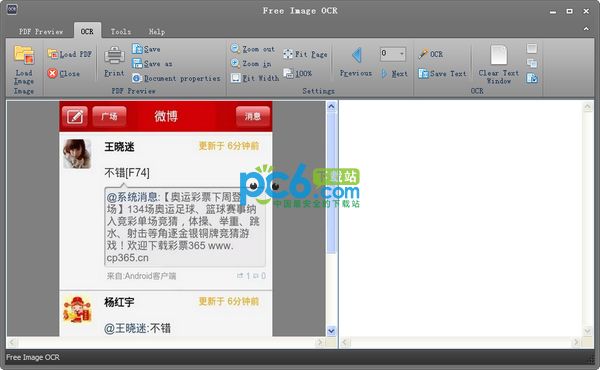Choose Save as option
The image size is (600, 370).
point(152,64)
